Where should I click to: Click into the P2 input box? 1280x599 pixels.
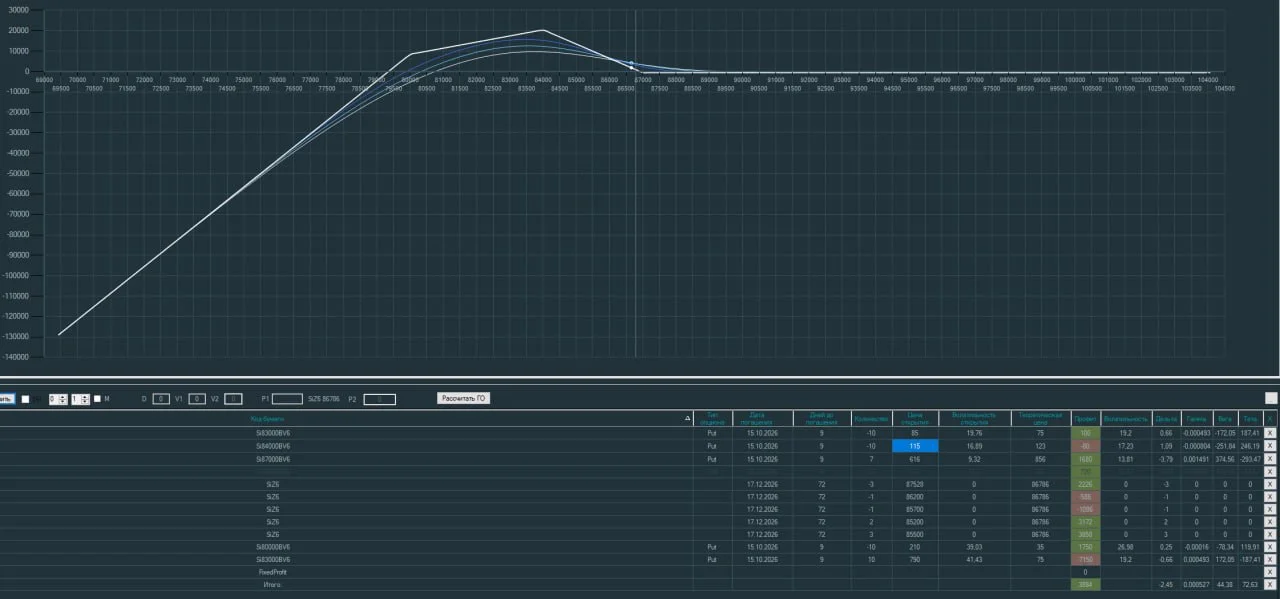pyautogui.click(x=379, y=399)
